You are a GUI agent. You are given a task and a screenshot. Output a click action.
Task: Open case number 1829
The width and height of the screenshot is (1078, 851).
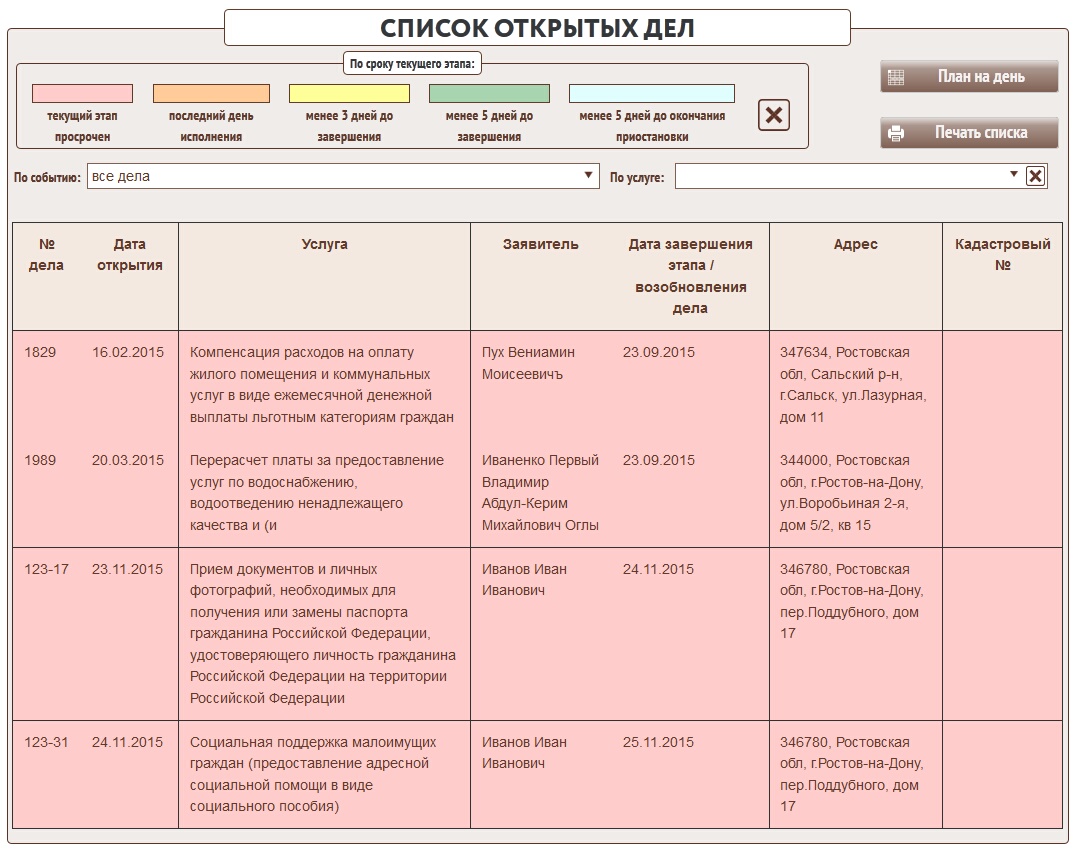pyautogui.click(x=40, y=352)
